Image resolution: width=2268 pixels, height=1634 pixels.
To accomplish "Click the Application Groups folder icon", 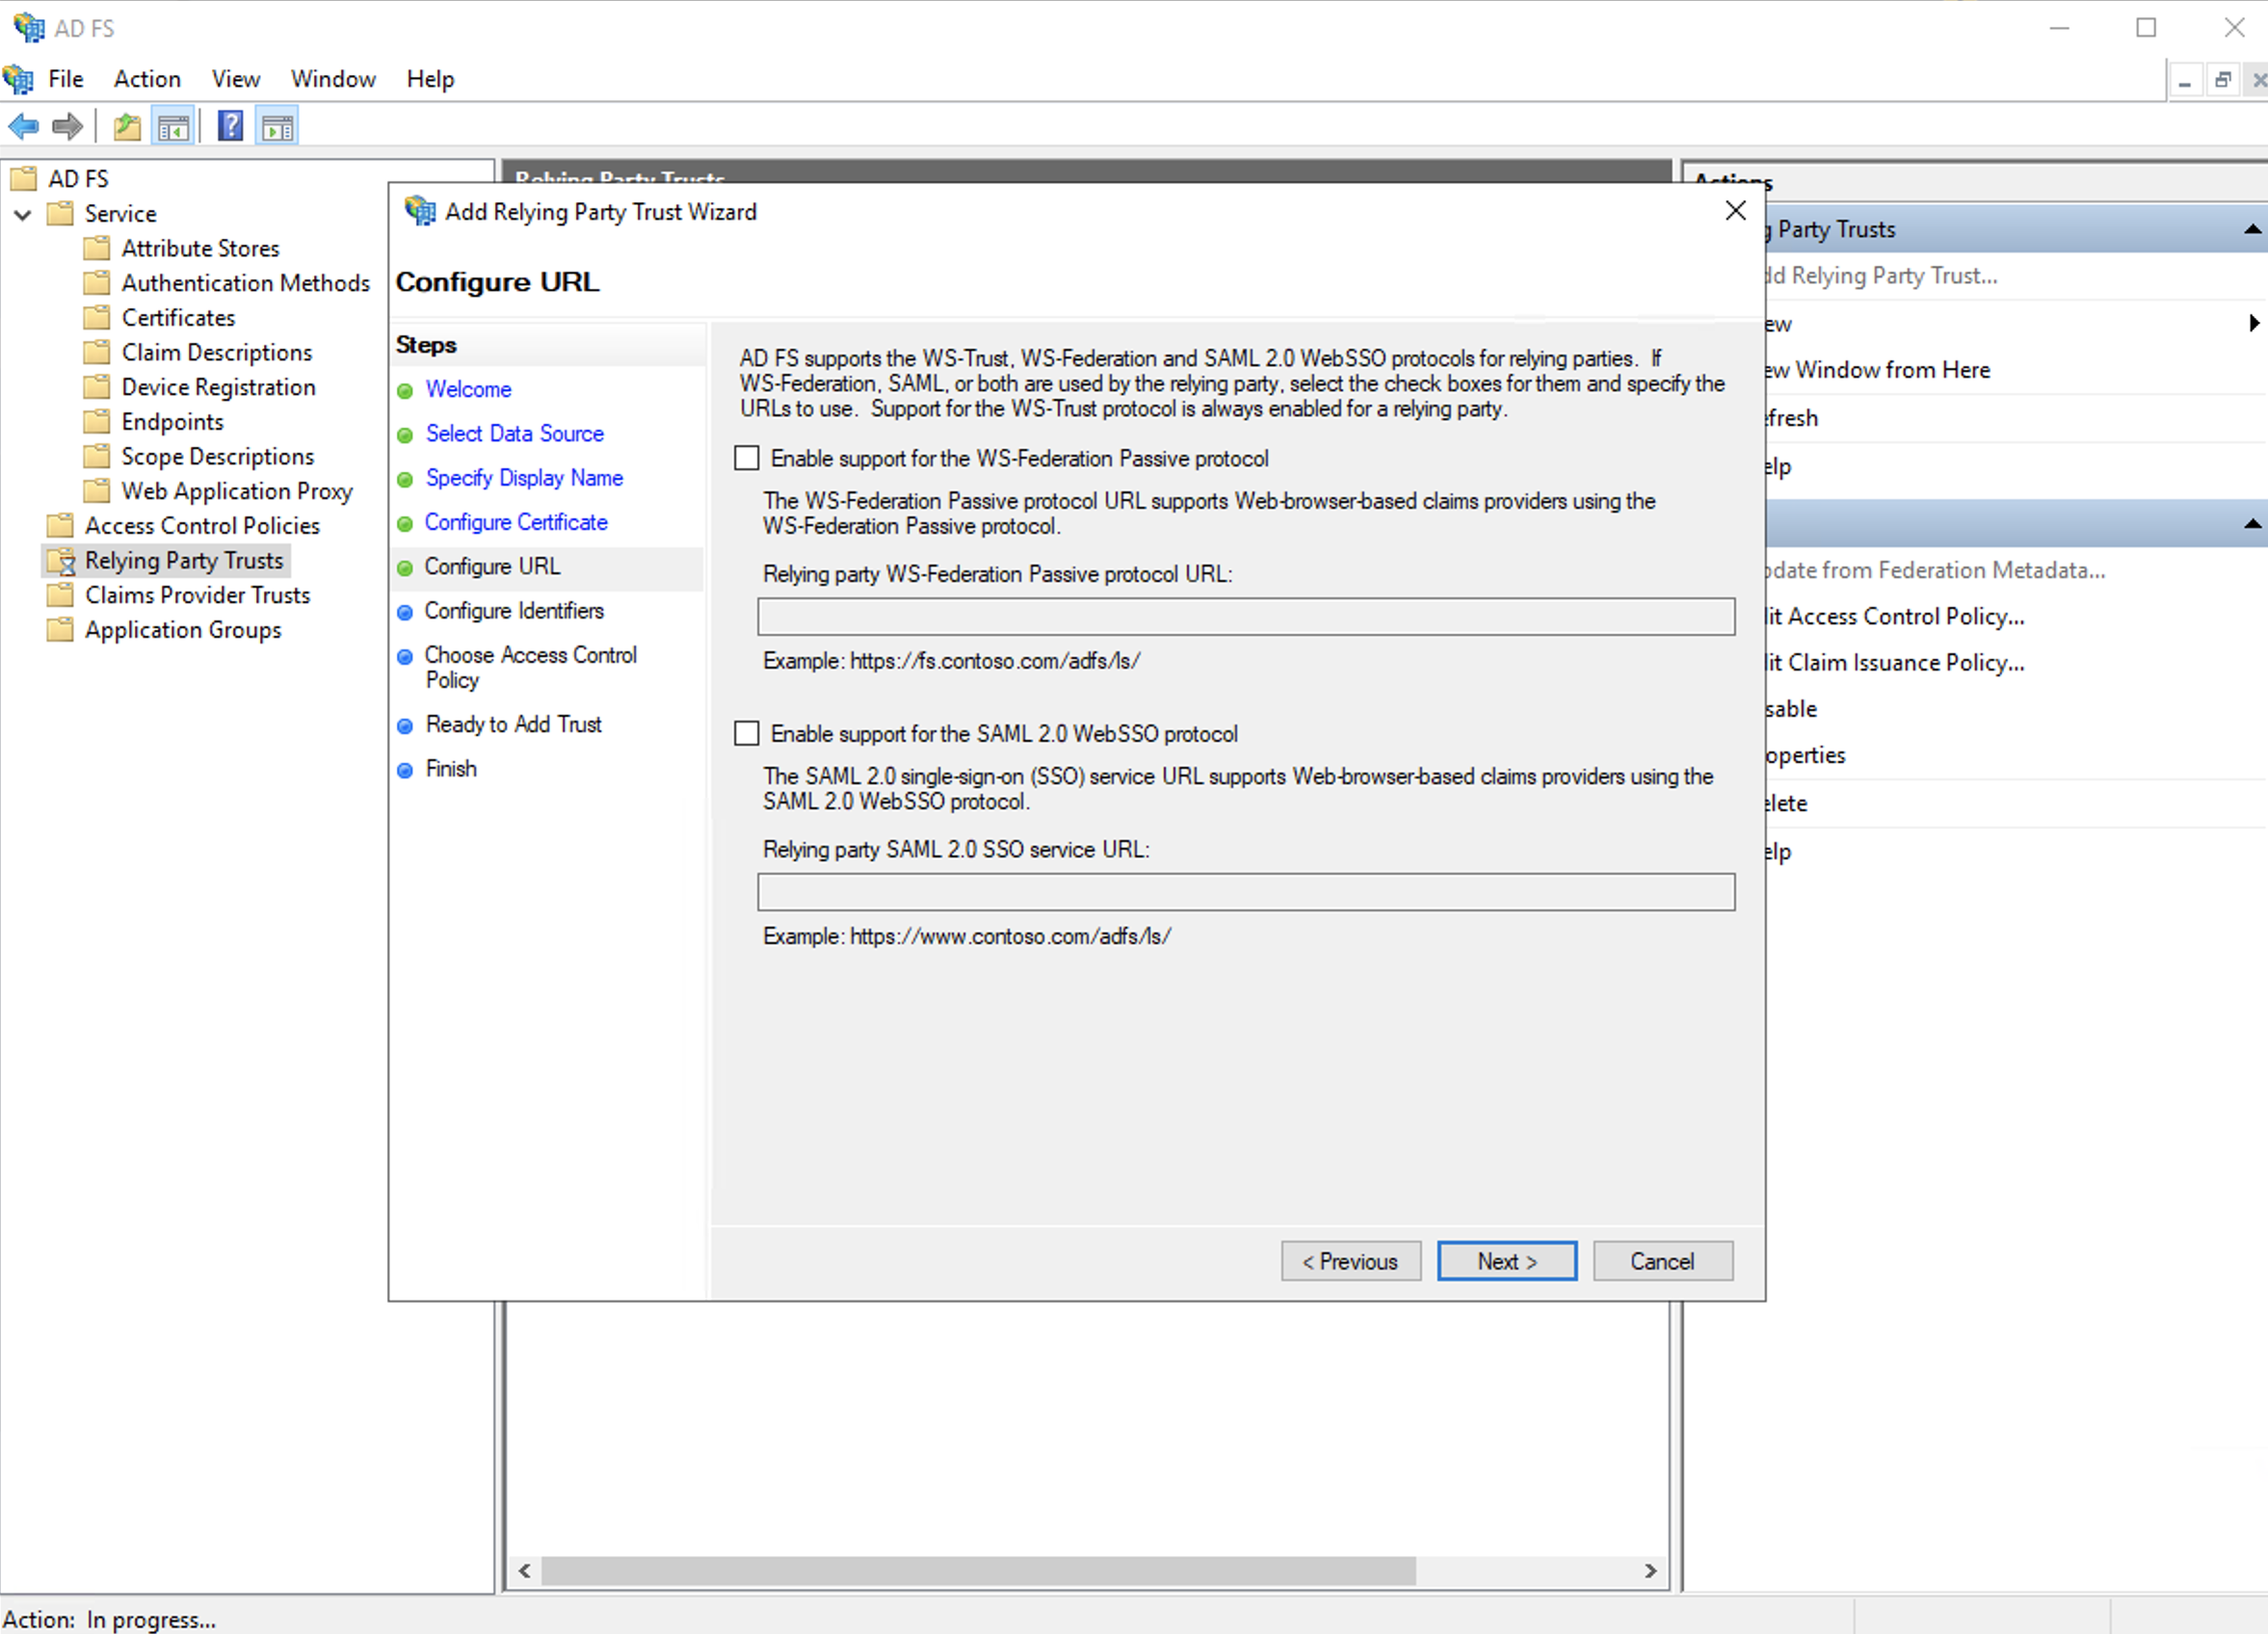I will click(x=60, y=629).
